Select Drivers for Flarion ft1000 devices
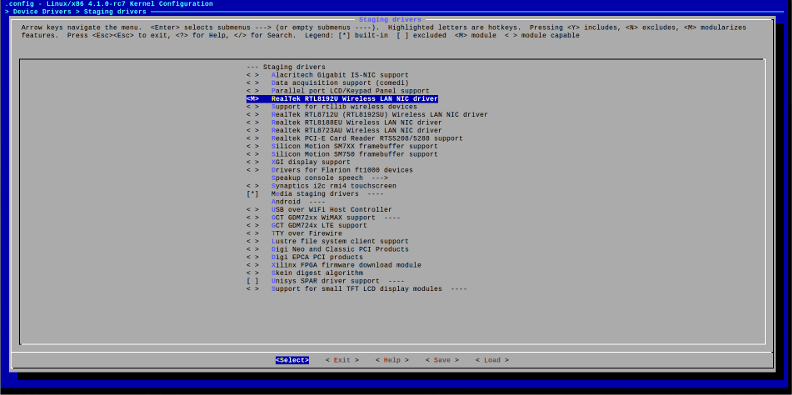The height and width of the screenshot is (395, 792). [x=329, y=170]
